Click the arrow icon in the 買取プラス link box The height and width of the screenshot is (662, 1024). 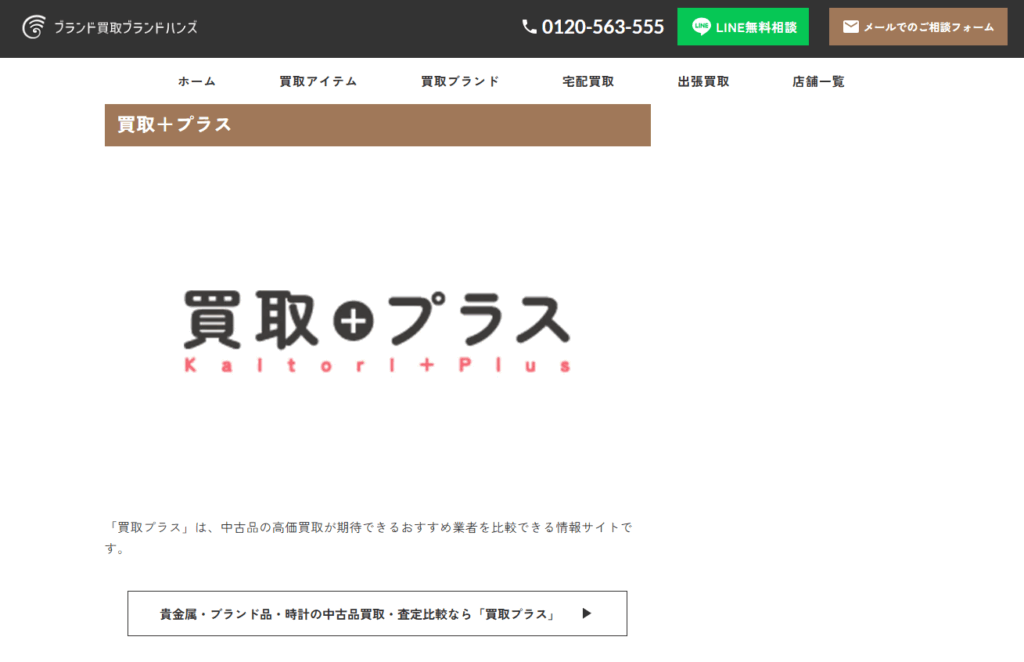pos(586,613)
